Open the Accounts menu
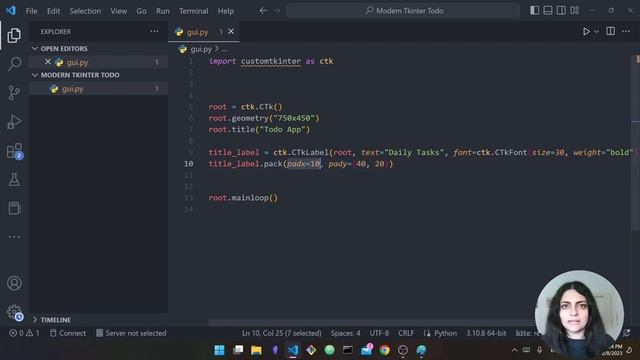This screenshot has height=360, width=640. 14,283
